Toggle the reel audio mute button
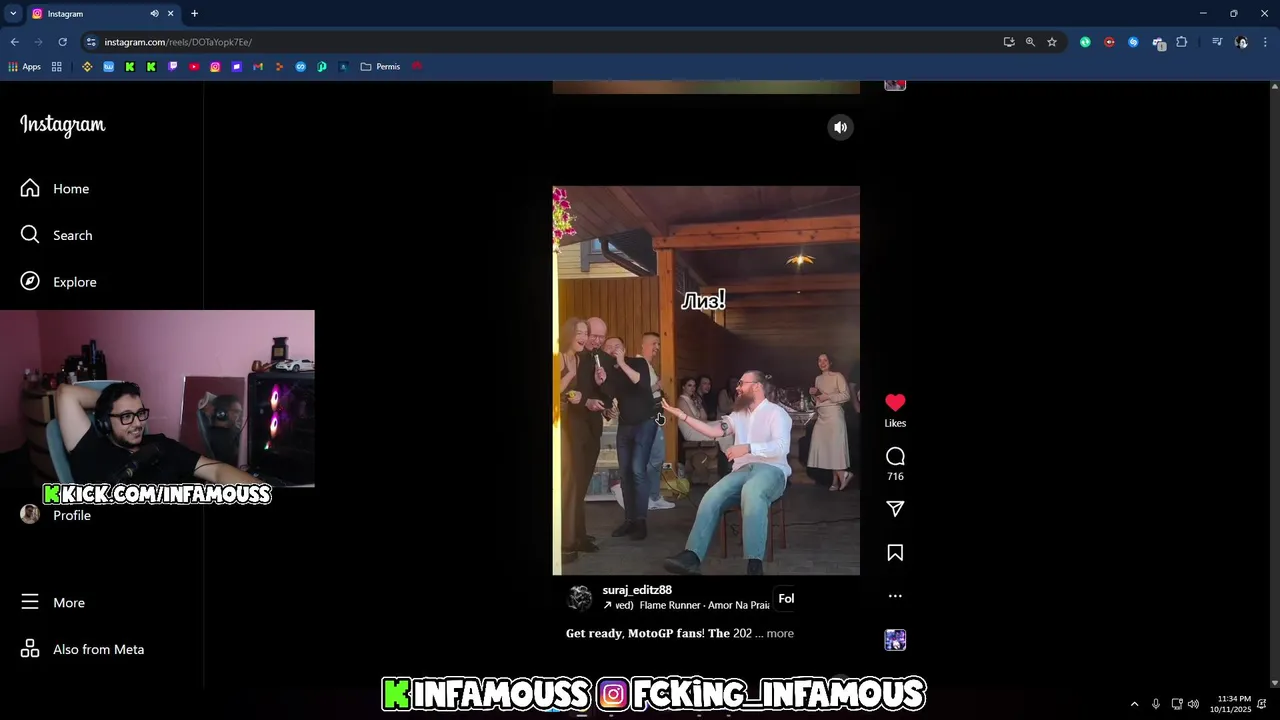The image size is (1280, 720). pos(841,127)
